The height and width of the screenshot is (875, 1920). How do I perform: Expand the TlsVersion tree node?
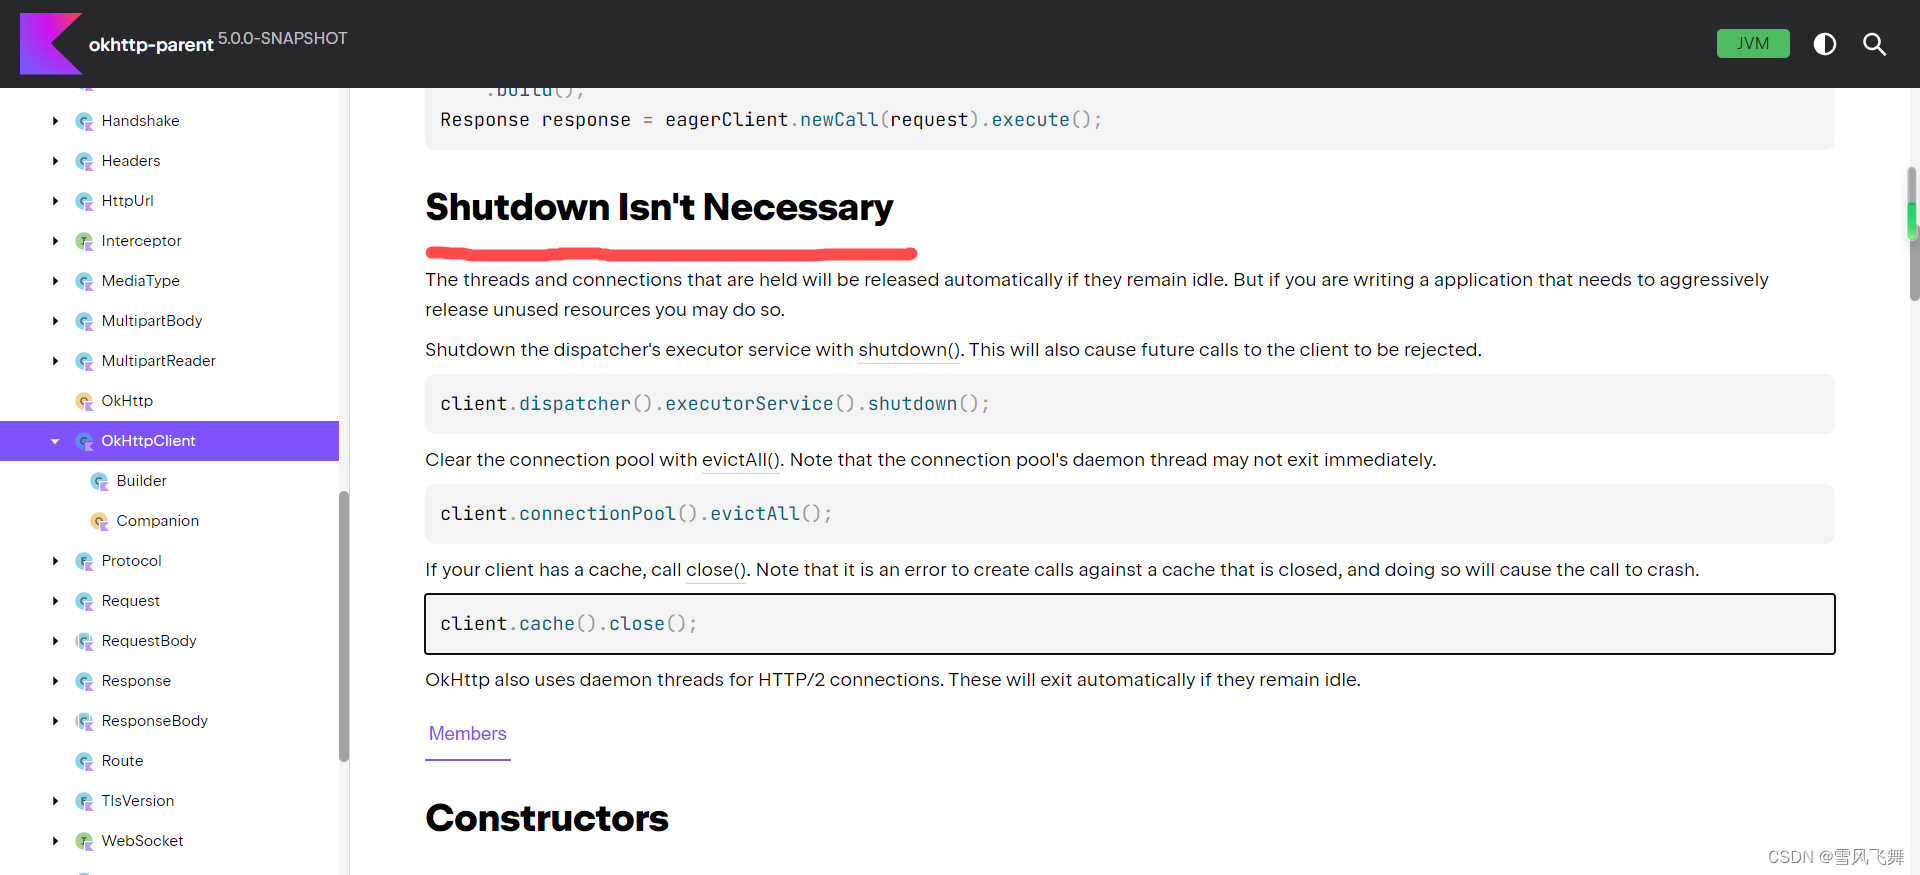pyautogui.click(x=56, y=801)
